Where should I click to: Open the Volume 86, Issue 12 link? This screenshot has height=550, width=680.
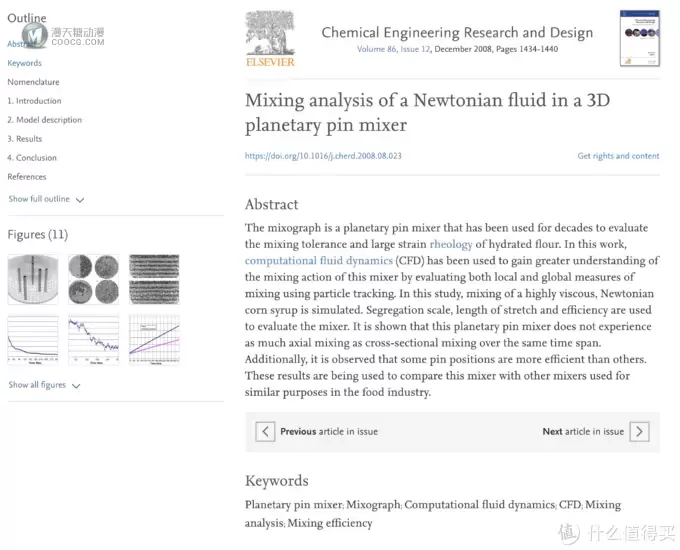[393, 49]
